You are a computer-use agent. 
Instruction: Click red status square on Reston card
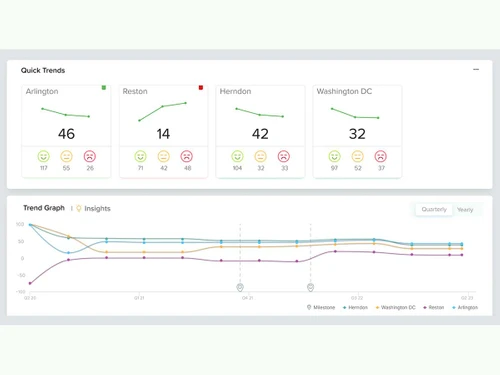[201, 88]
